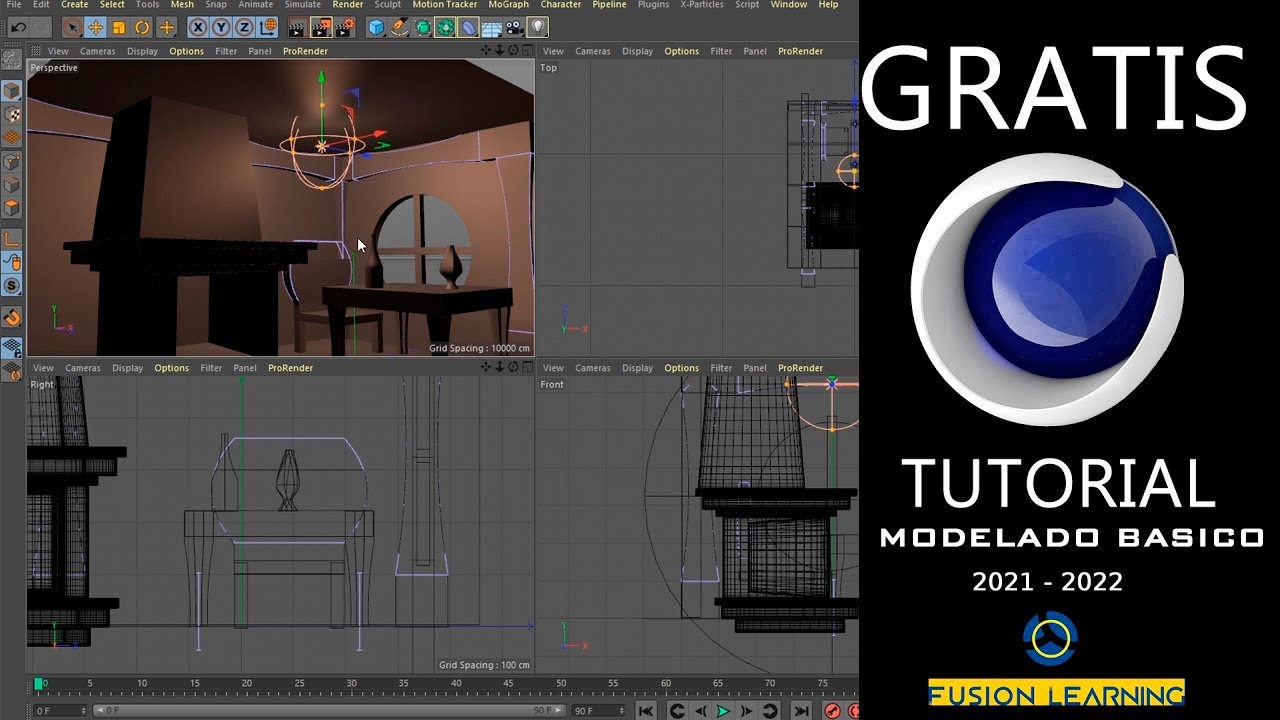Open the Light objects dropdown
Screen dimensions: 1280x720
[x=538, y=28]
